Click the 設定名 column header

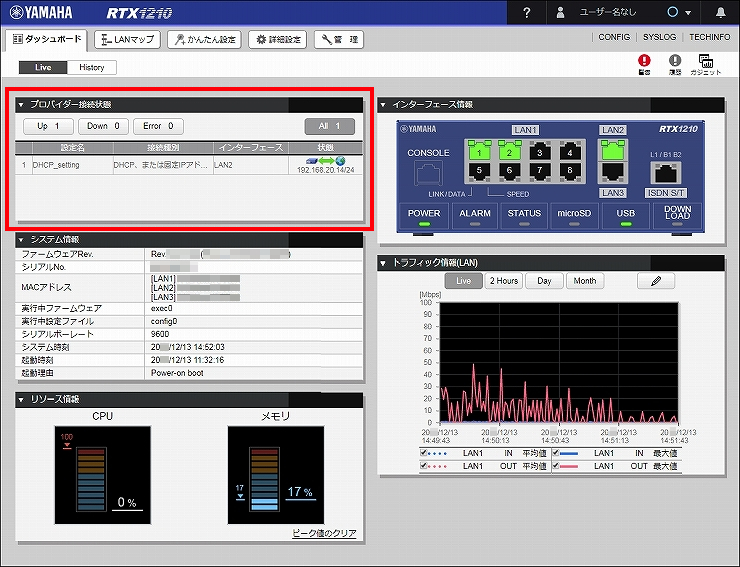(72, 148)
